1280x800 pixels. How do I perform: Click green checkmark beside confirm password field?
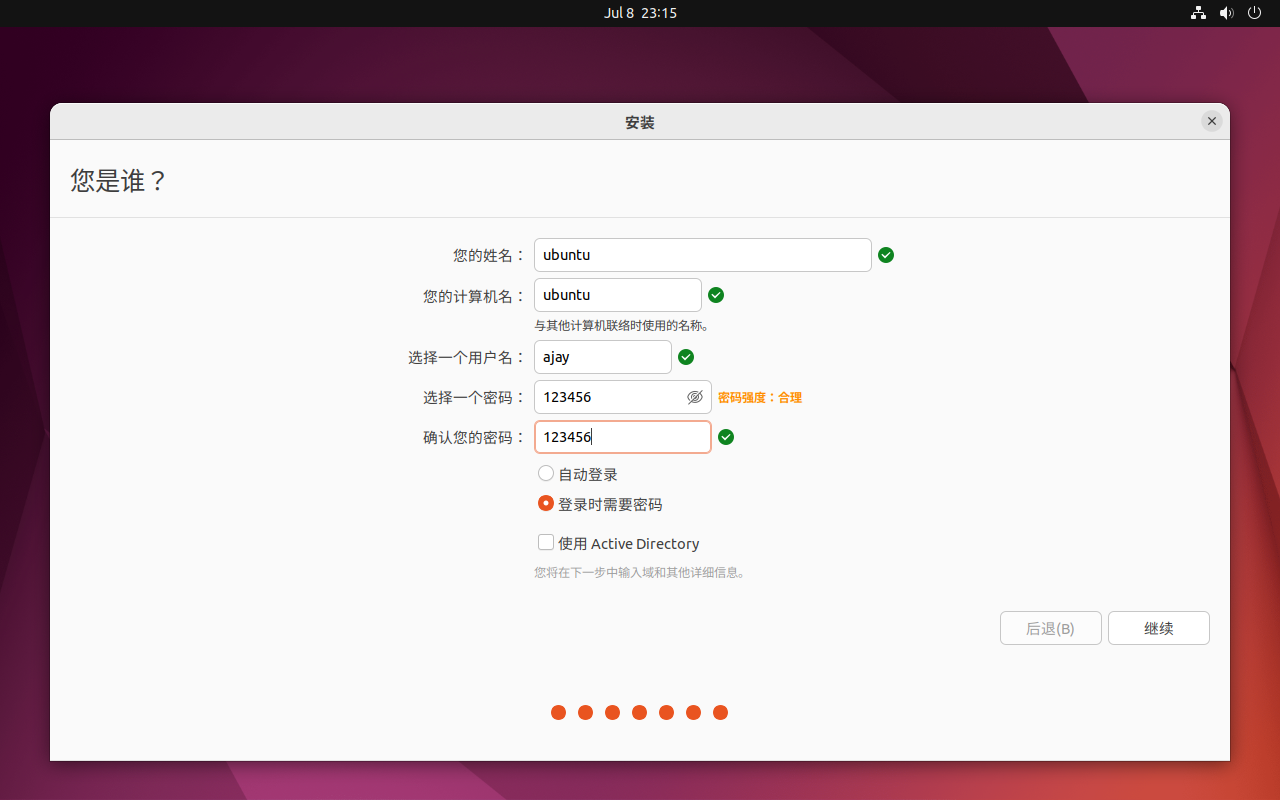(726, 437)
